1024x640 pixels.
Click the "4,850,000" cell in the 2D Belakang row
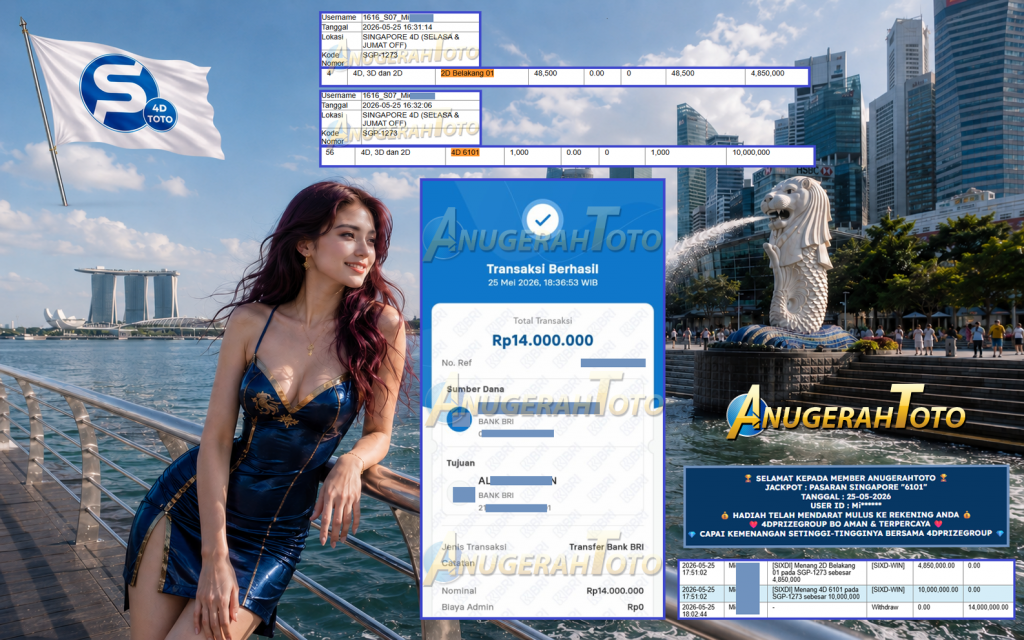click(x=767, y=74)
